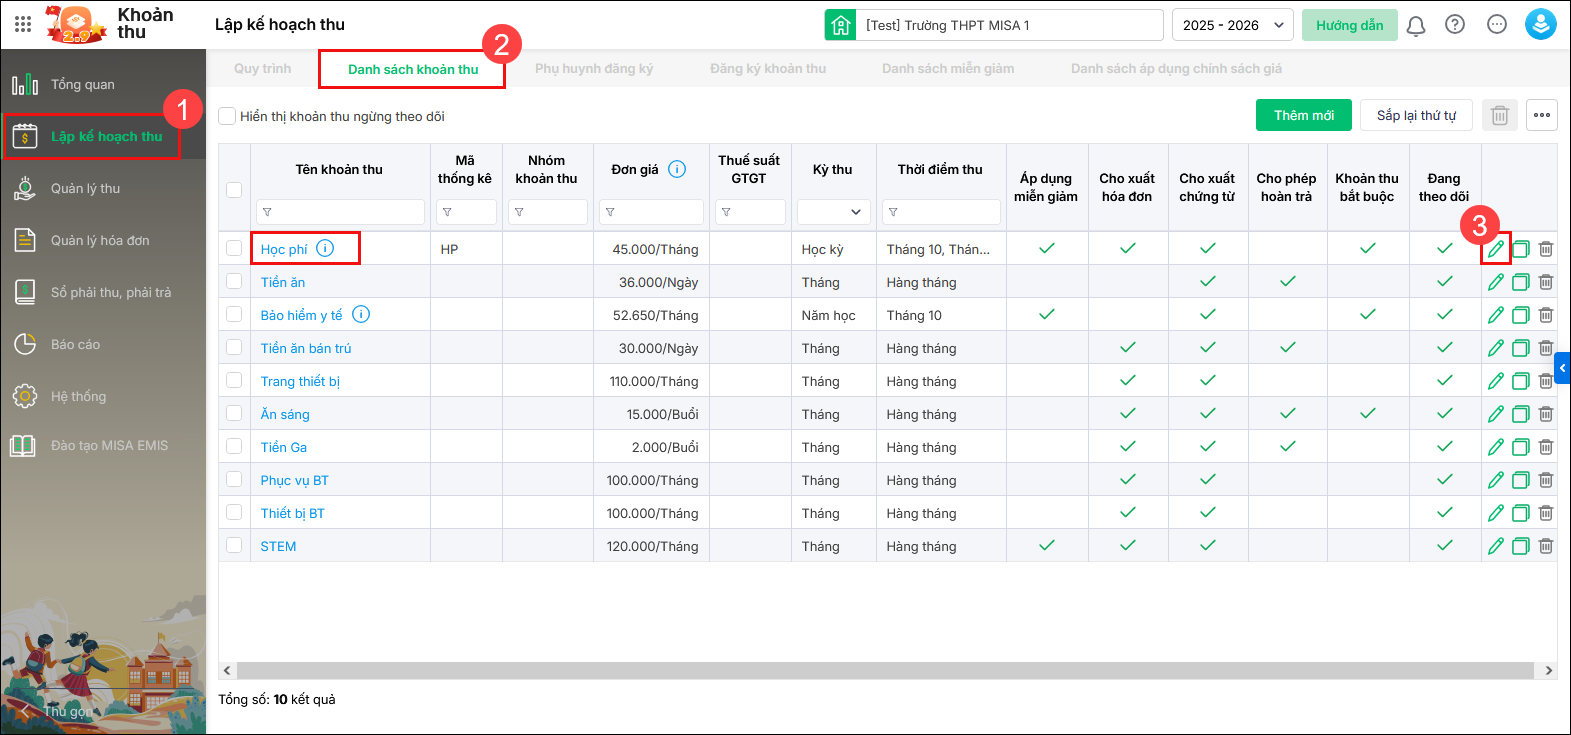
Task: Click the info icon beside Đơn giá header
Action: [x=677, y=169]
